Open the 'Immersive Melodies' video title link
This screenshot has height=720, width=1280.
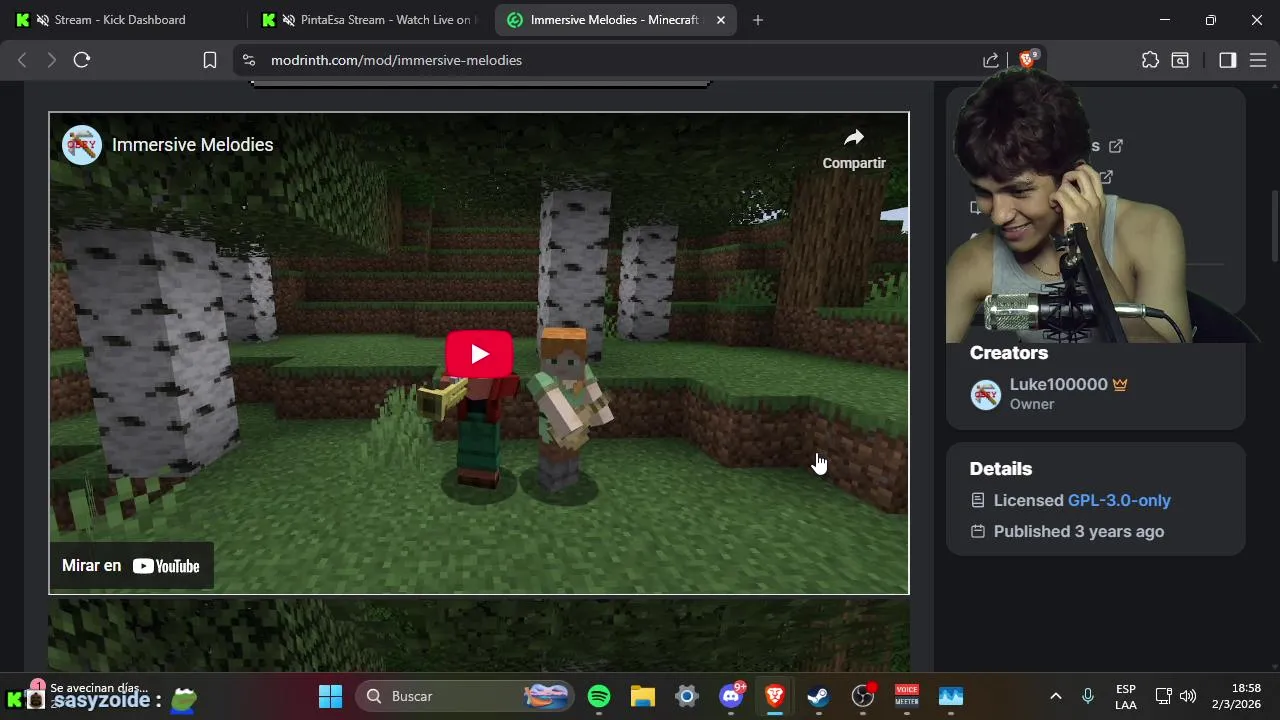pos(192,145)
